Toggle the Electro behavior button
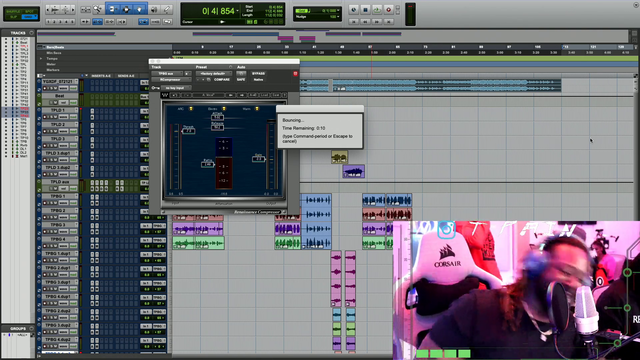Viewport: 640px width, 360px height. pos(224,109)
